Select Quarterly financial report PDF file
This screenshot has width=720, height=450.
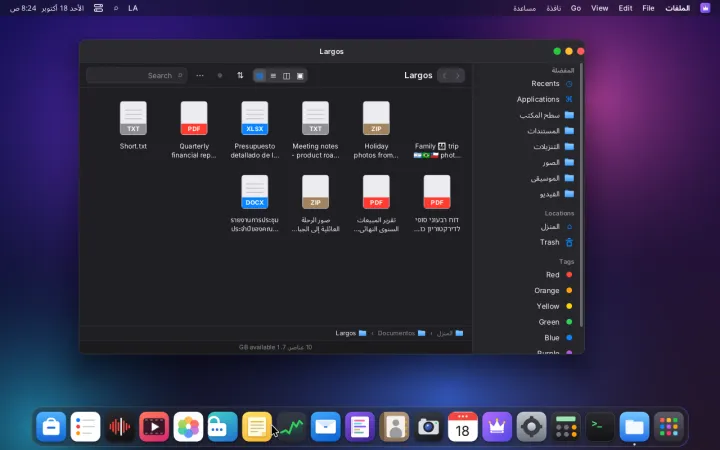pyautogui.click(x=194, y=129)
